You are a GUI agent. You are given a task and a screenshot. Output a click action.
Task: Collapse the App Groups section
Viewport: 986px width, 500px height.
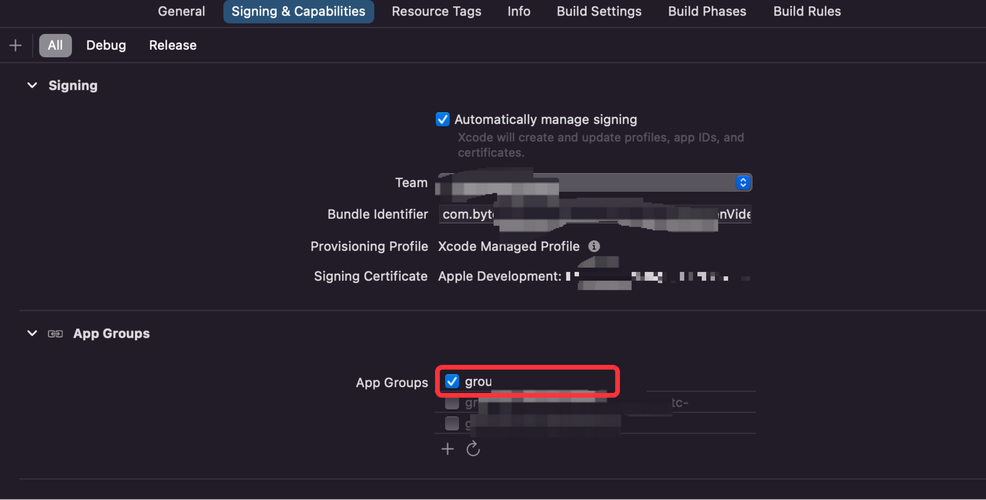[x=32, y=333]
